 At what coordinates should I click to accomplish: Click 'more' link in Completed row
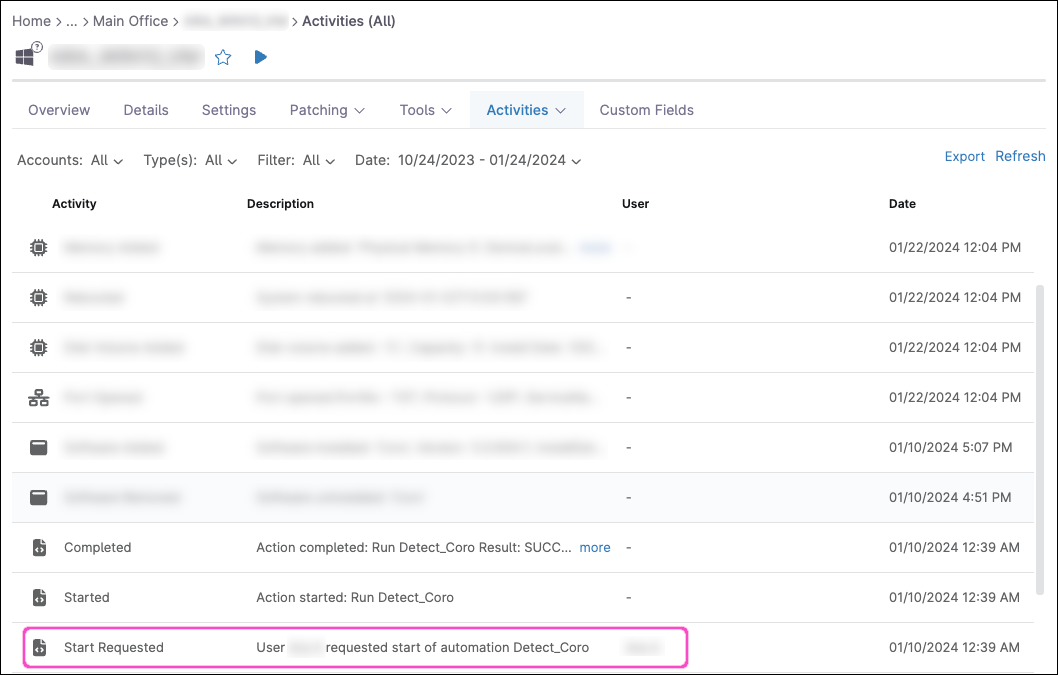(595, 548)
